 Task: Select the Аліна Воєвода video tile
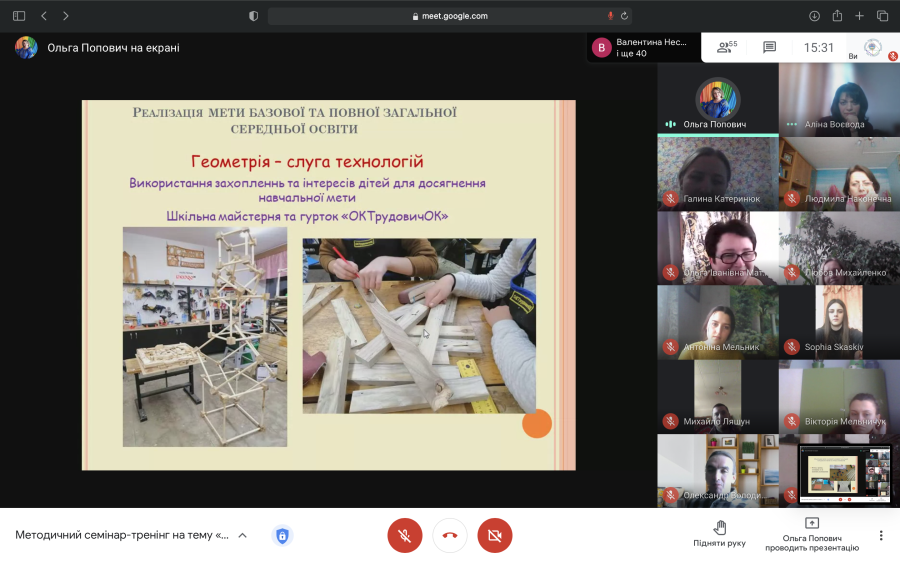pyautogui.click(x=839, y=99)
